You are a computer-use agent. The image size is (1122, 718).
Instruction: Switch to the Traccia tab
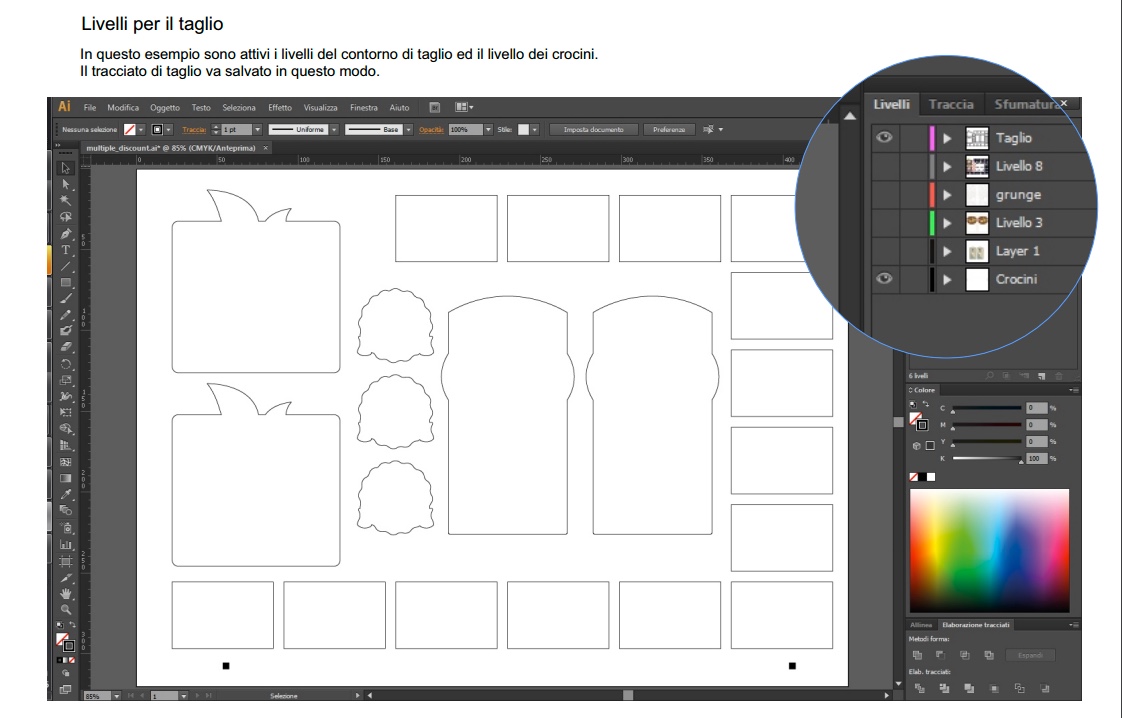point(951,105)
